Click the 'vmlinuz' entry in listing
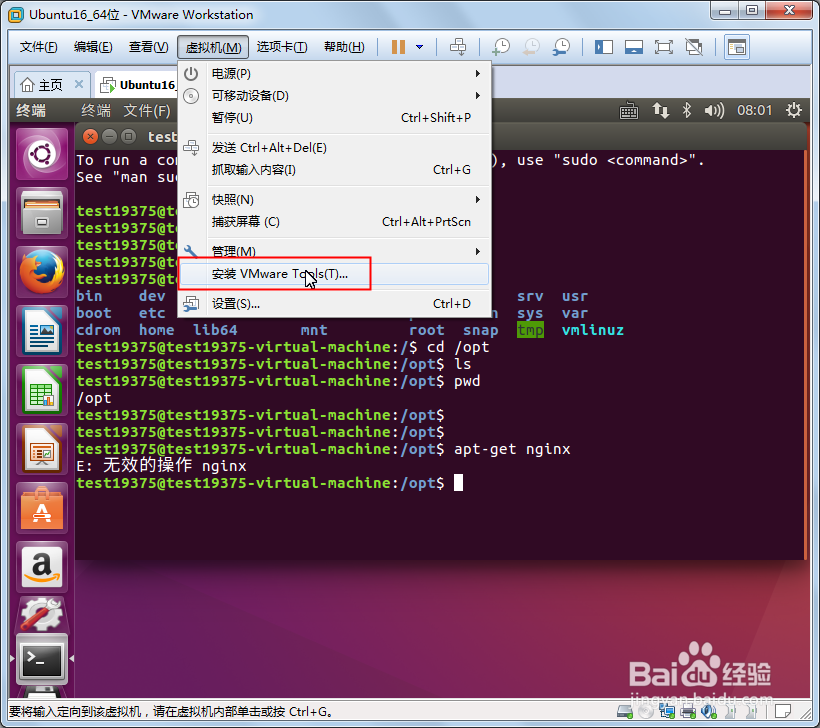 click(593, 330)
